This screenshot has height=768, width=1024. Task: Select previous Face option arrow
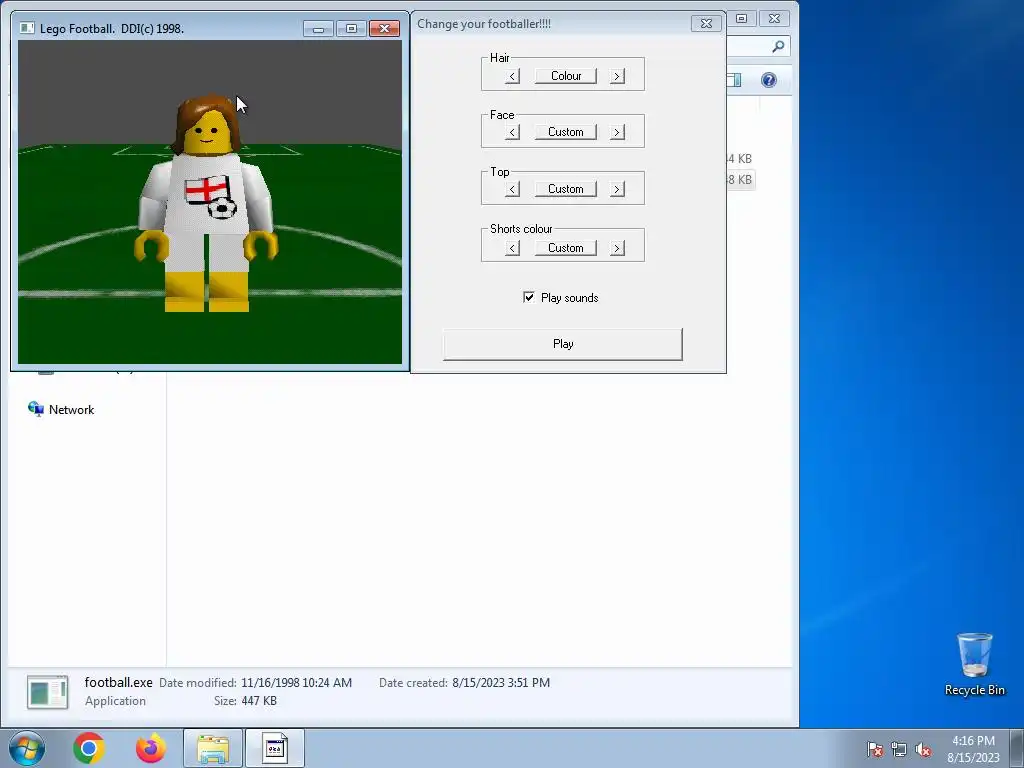point(513,133)
